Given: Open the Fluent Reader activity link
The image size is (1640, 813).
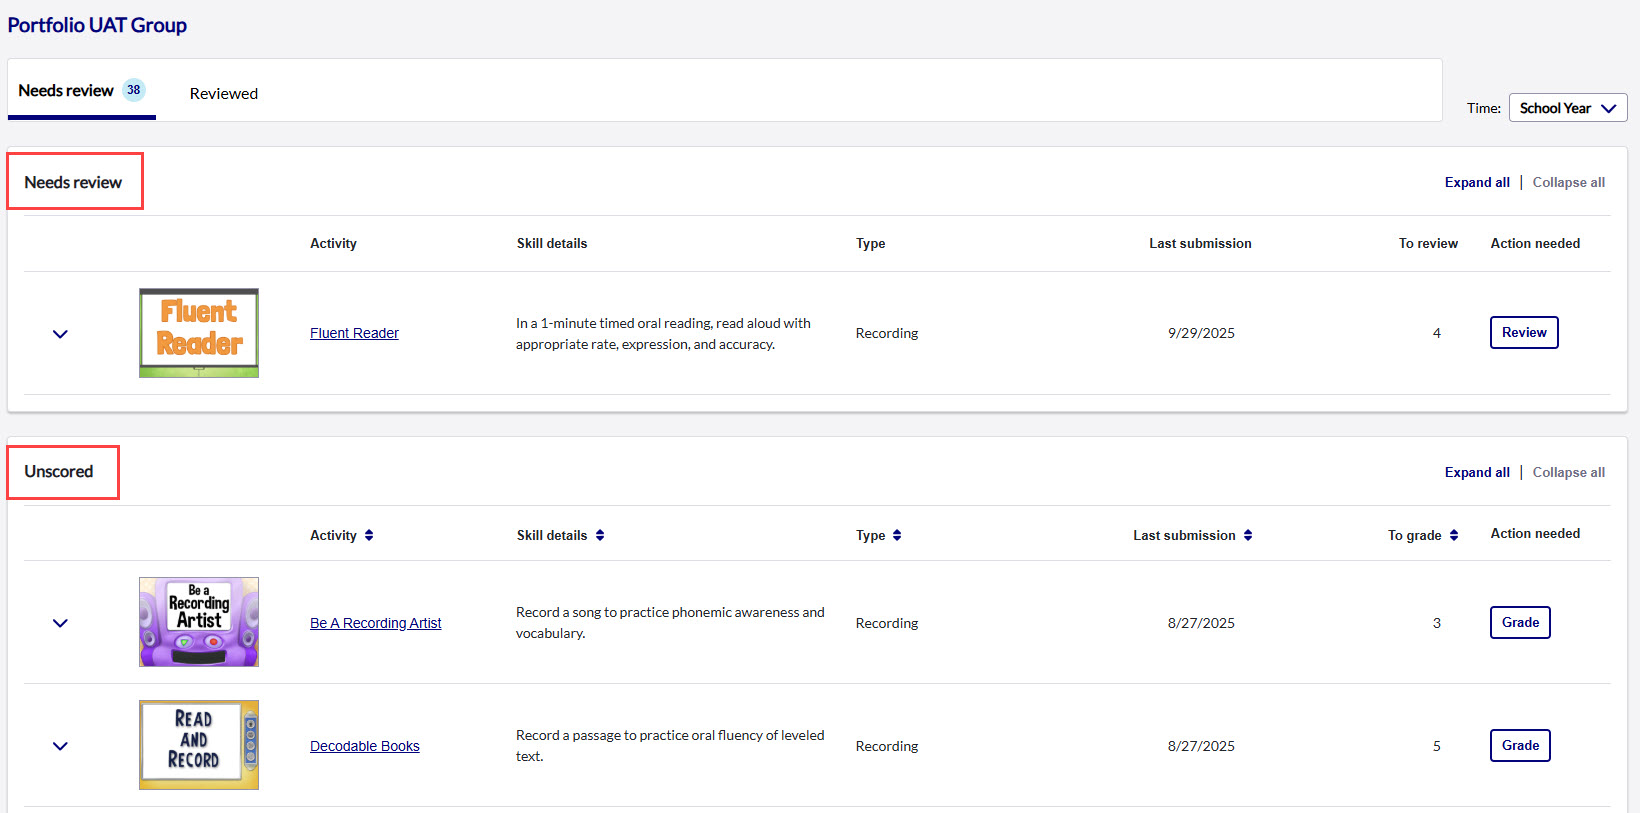Looking at the screenshot, I should click(x=354, y=333).
